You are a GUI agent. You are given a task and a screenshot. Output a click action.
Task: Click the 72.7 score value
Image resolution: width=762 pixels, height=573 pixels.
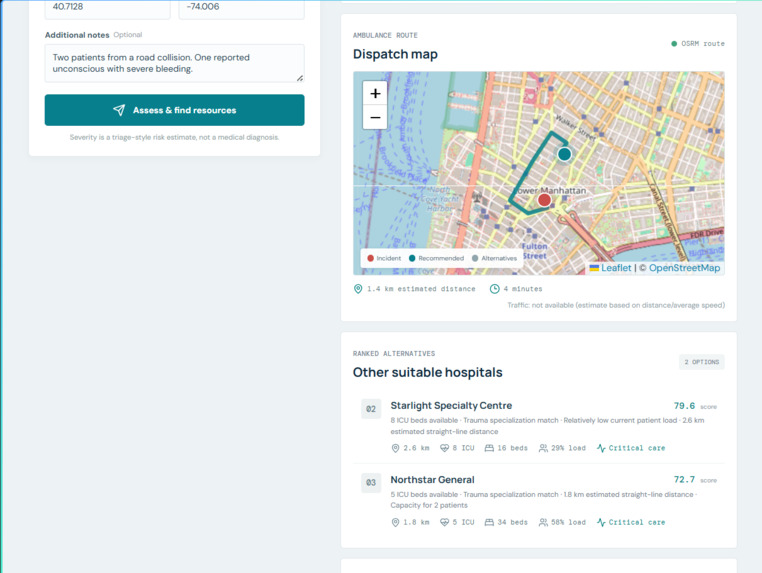684,480
